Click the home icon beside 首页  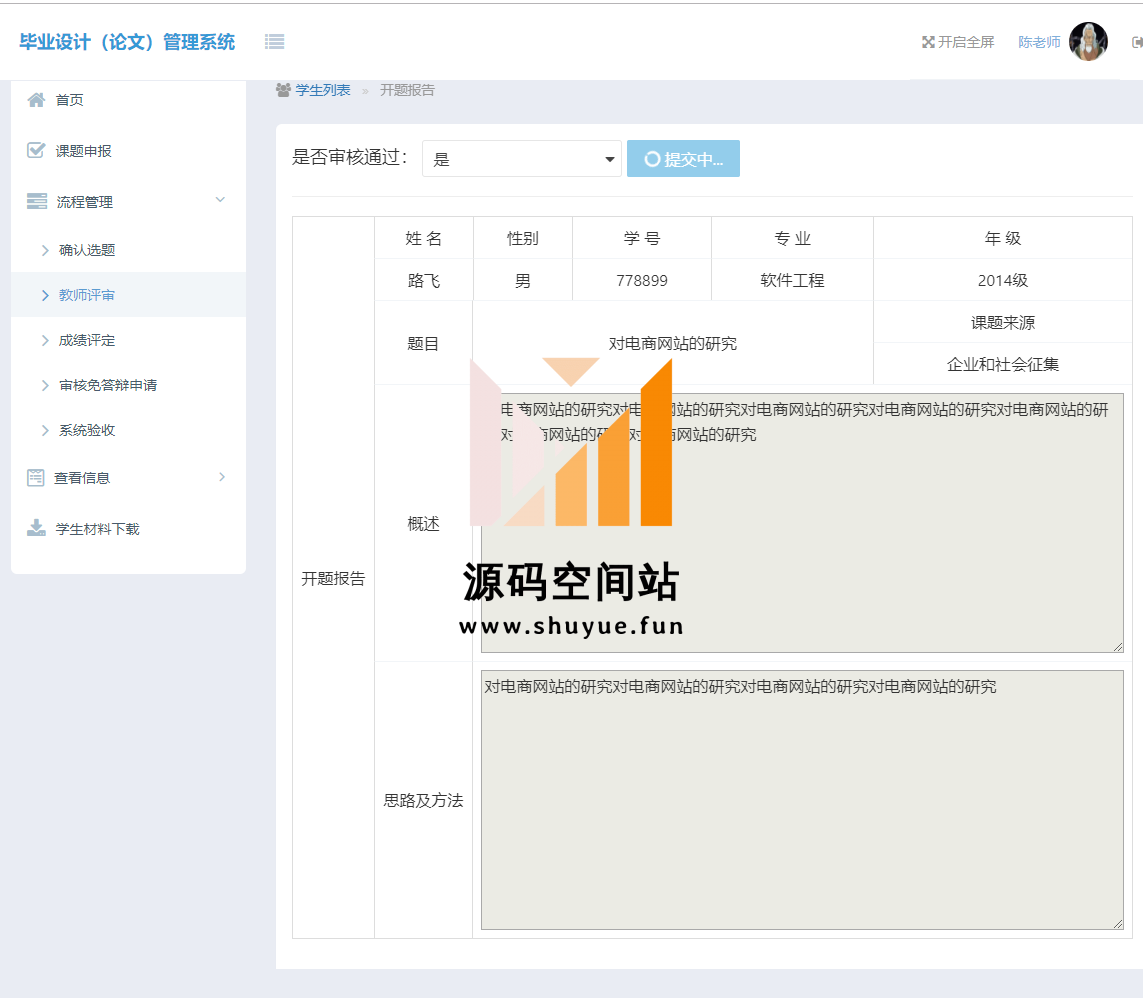[x=36, y=100]
